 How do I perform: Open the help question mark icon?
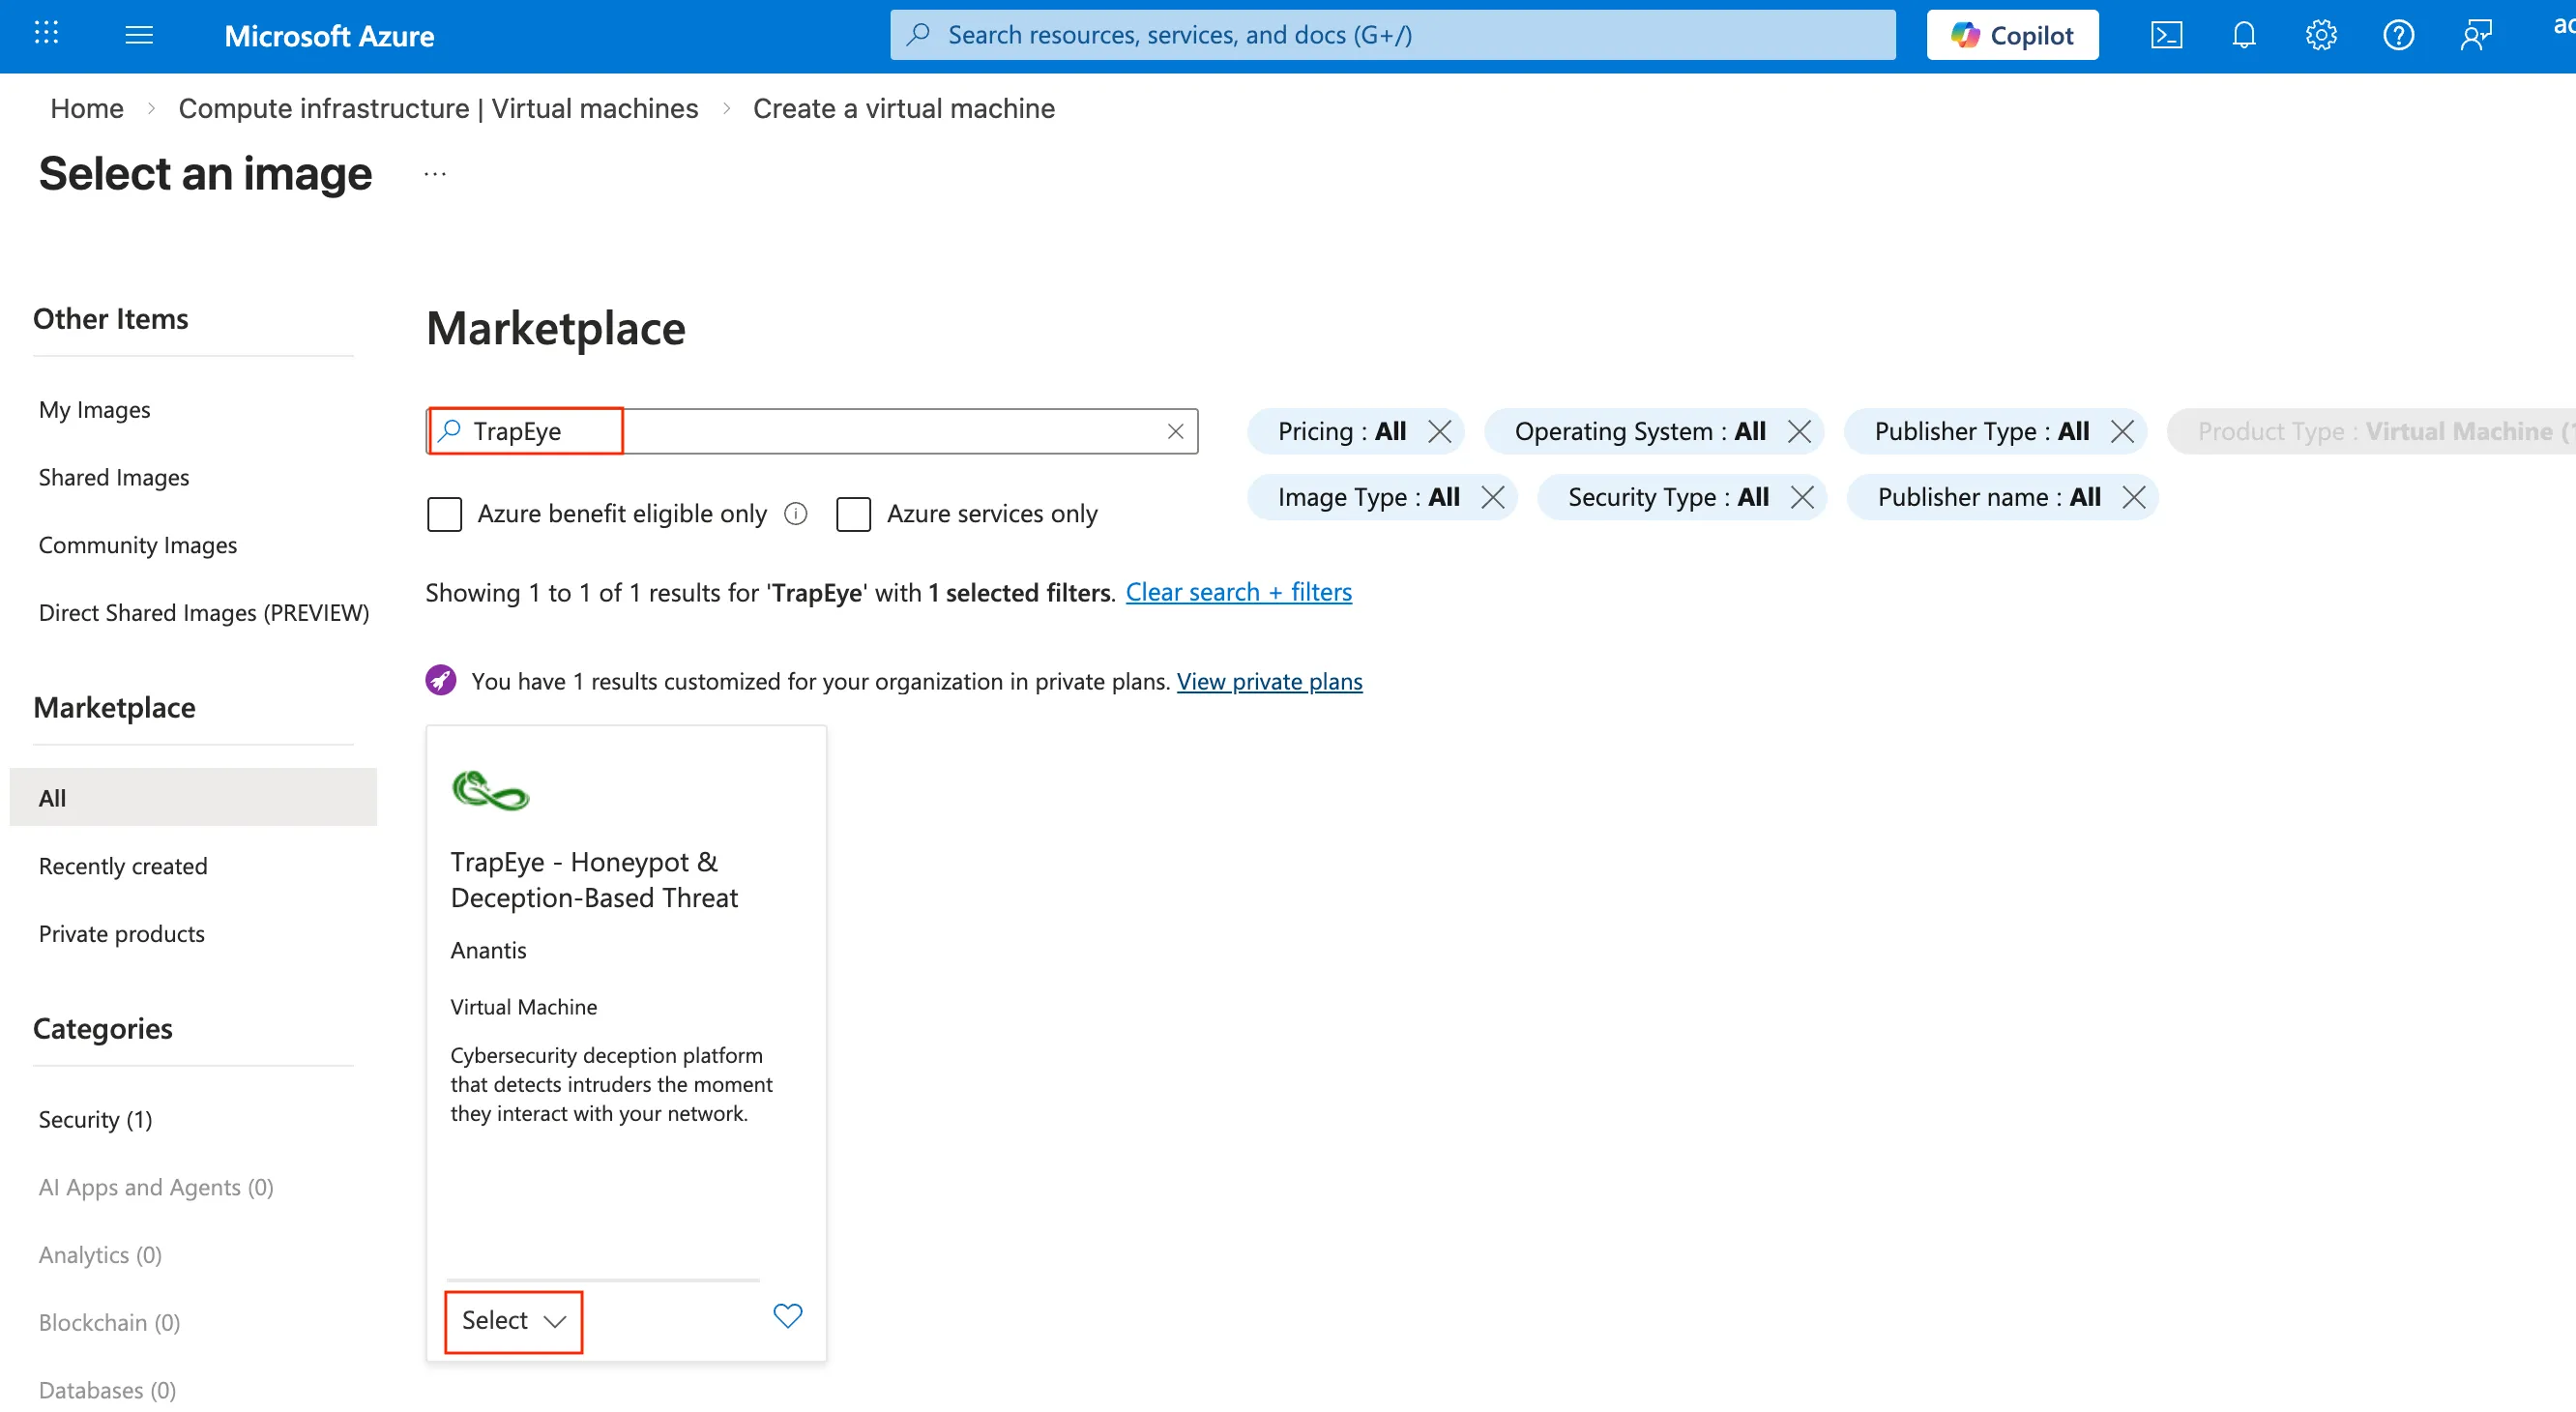2398,36
